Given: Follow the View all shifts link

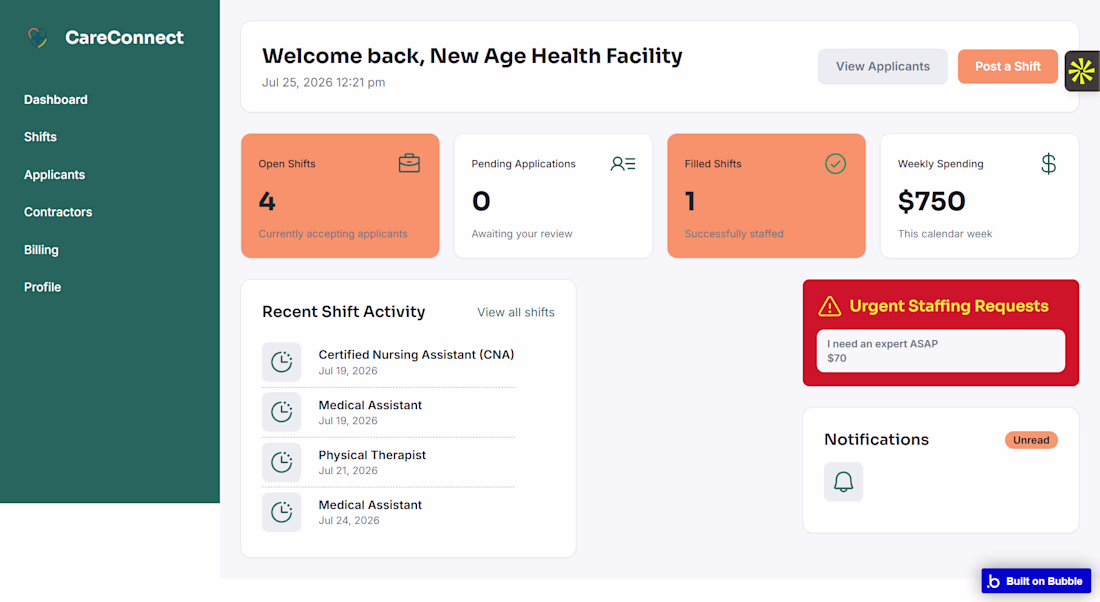Looking at the screenshot, I should point(516,312).
